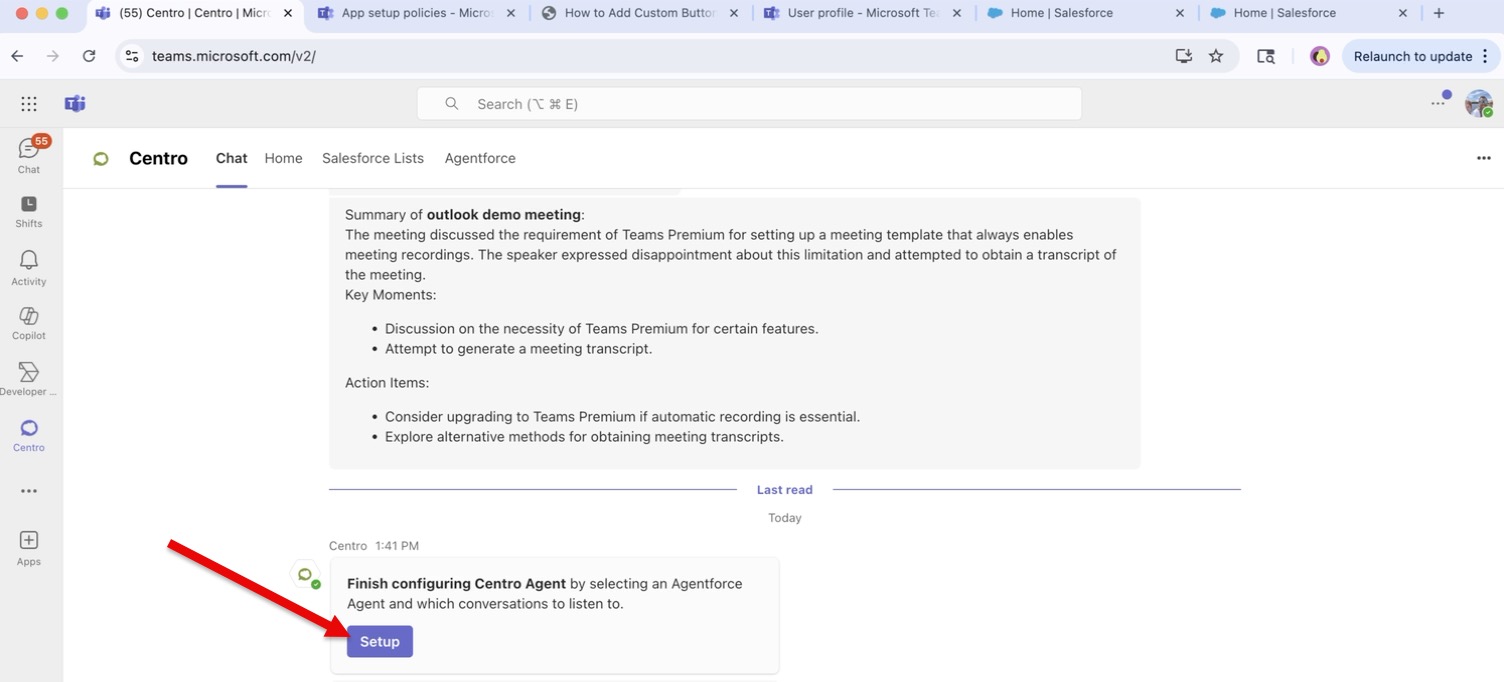The image size is (1504, 682).
Task: Switch to the first Home | Salesforce tab
Action: coord(1087,13)
